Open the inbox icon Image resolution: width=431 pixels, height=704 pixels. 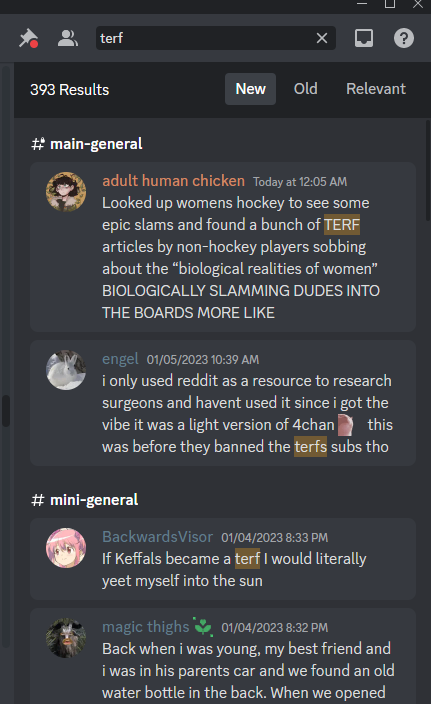[x=364, y=38]
